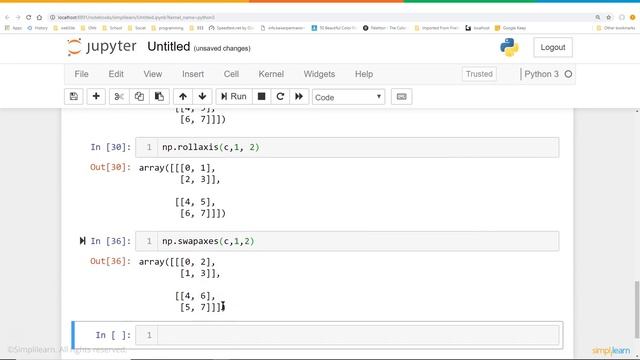The width and height of the screenshot is (640, 360).
Task: Rename notebook by clicking Untitled title
Action: [x=169, y=47]
